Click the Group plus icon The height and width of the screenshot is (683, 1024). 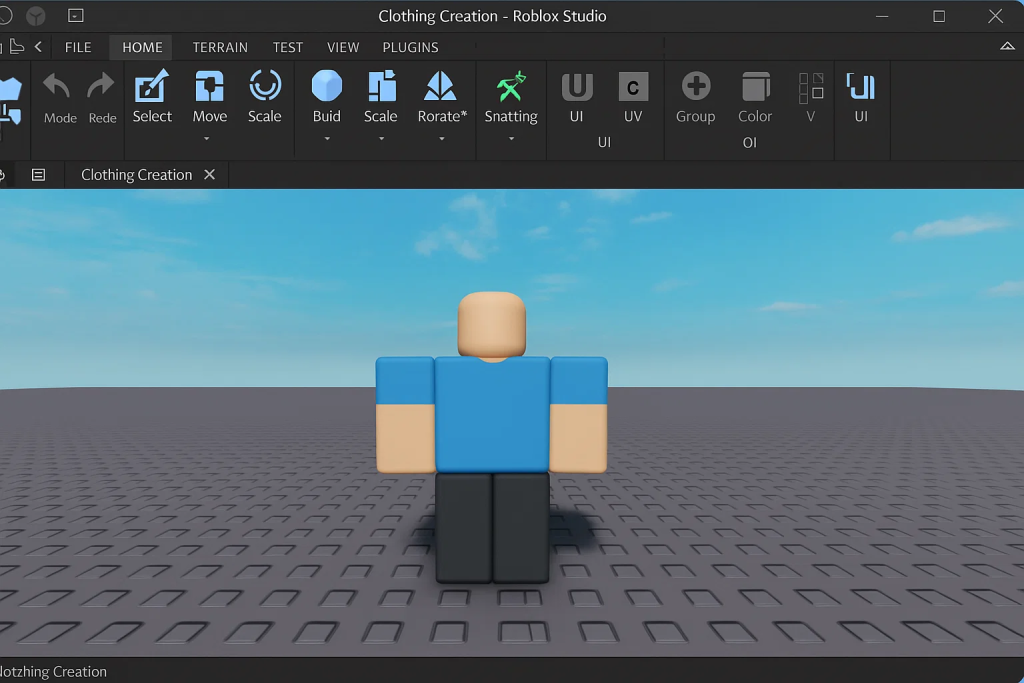pyautogui.click(x=696, y=86)
